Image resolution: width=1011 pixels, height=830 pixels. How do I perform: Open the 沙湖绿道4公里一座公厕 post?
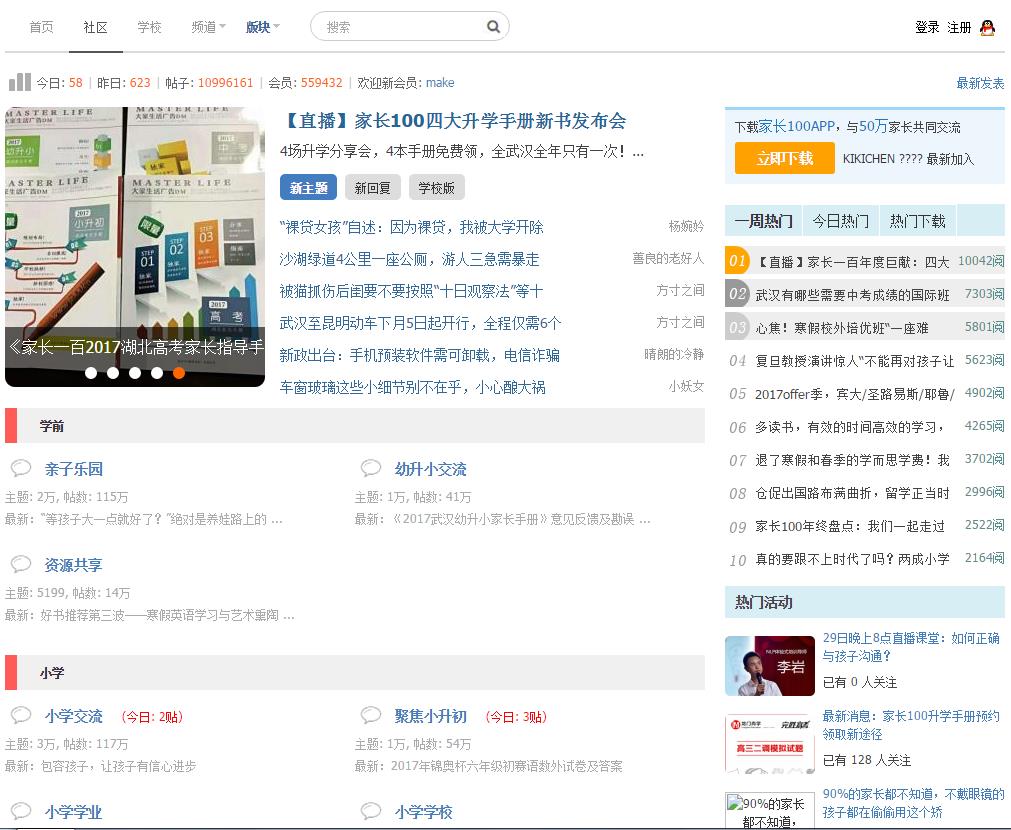(409, 259)
